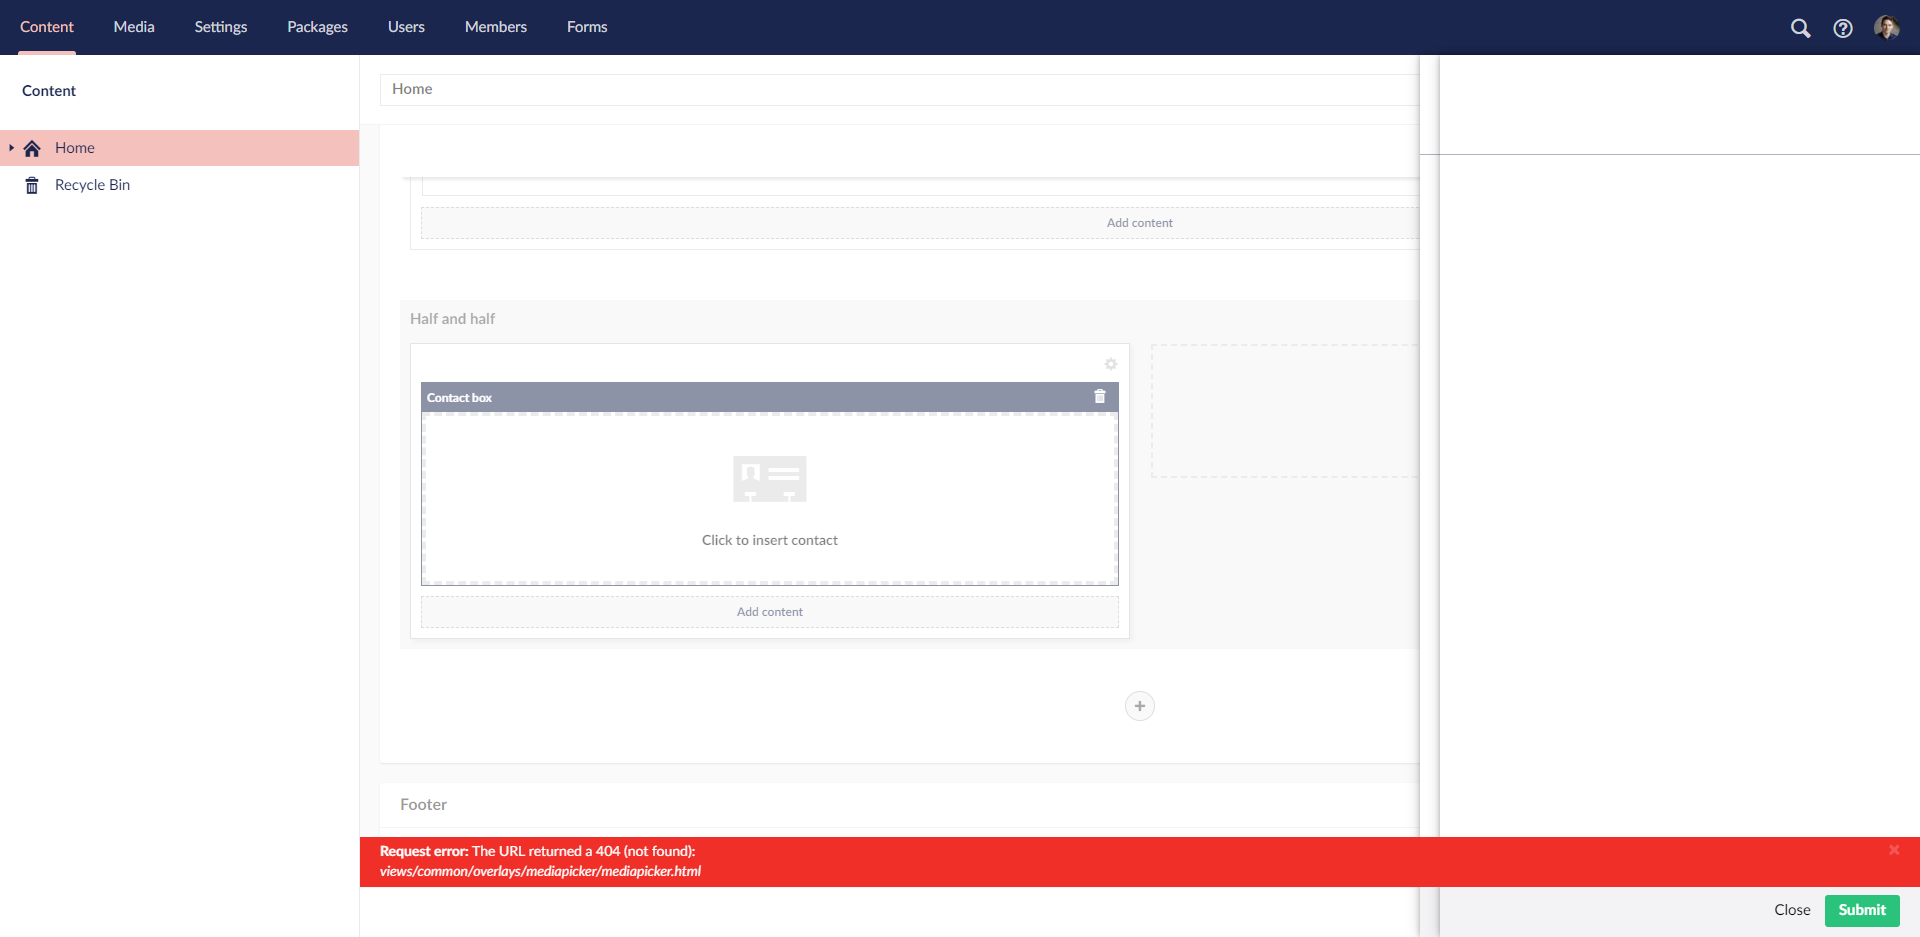
Task: Open the search panel
Action: 1801,28
